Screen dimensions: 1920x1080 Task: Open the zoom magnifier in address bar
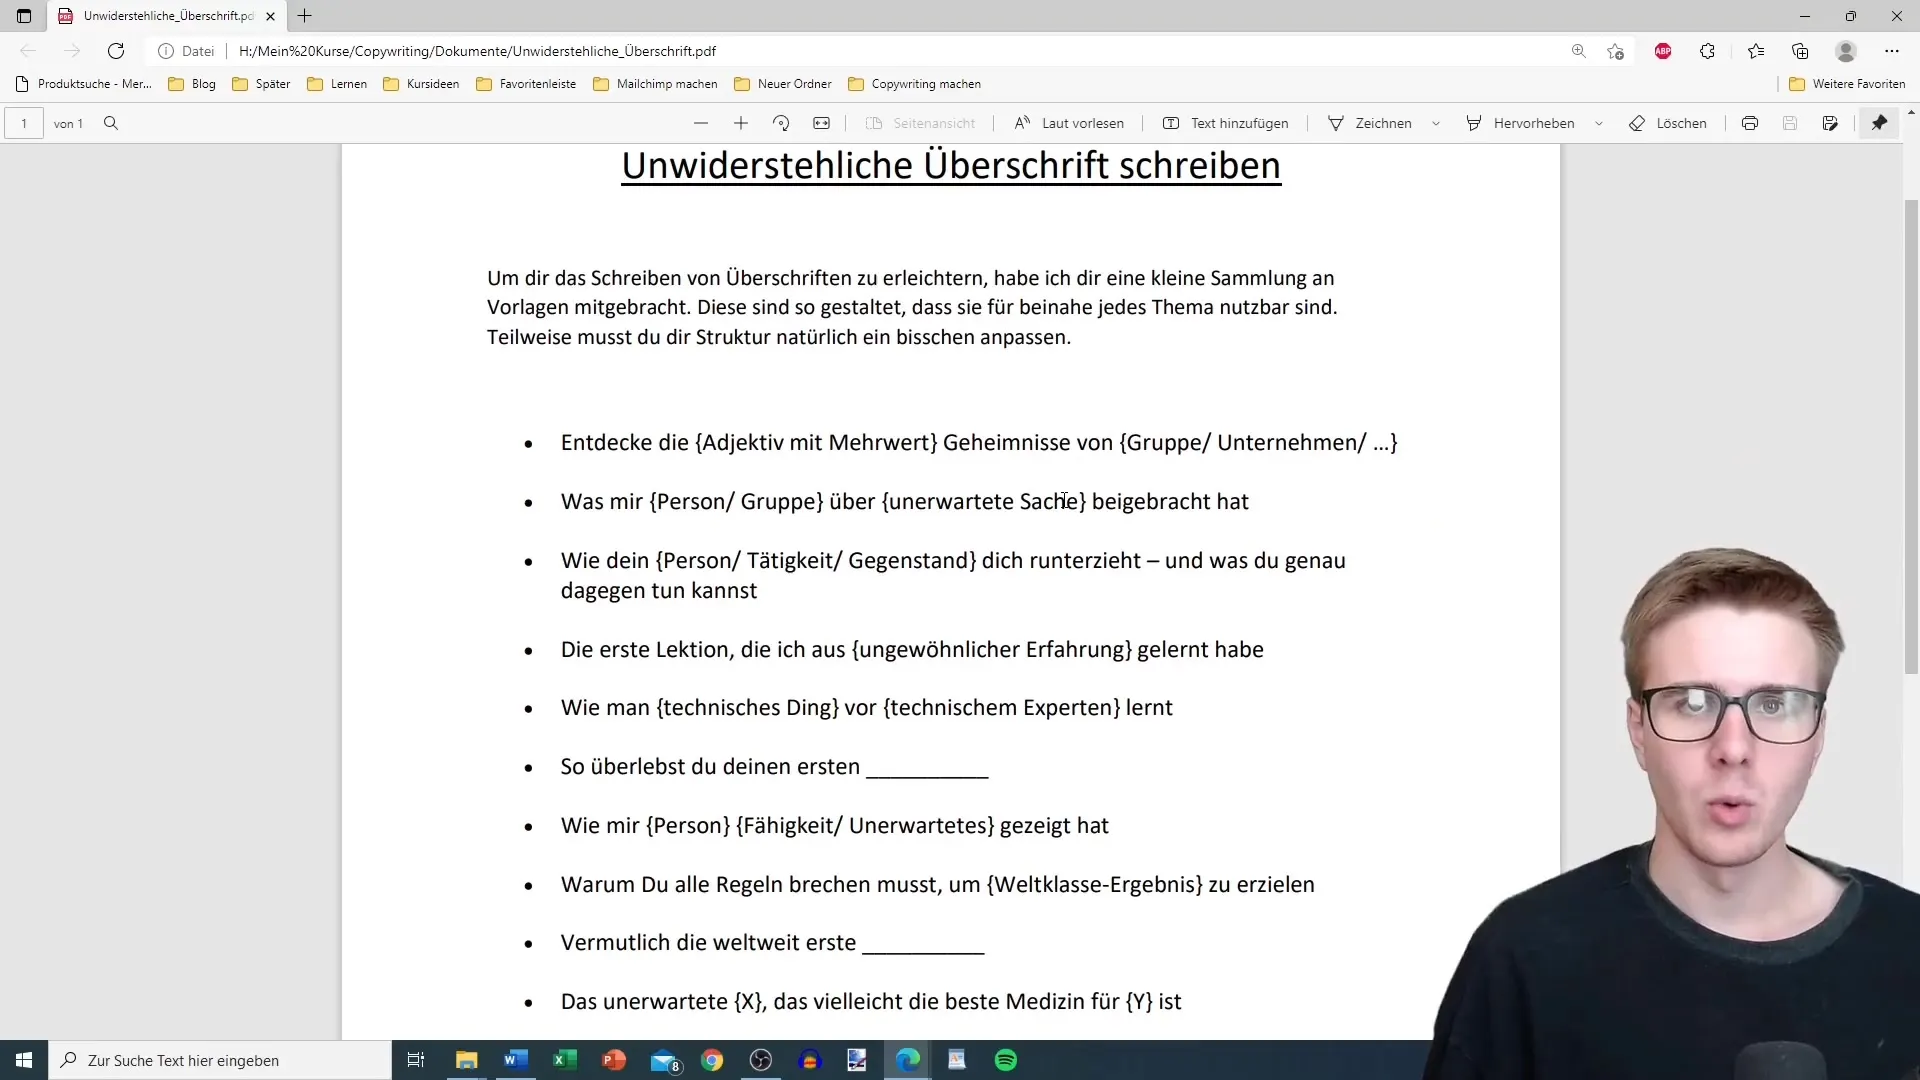pyautogui.click(x=1578, y=51)
